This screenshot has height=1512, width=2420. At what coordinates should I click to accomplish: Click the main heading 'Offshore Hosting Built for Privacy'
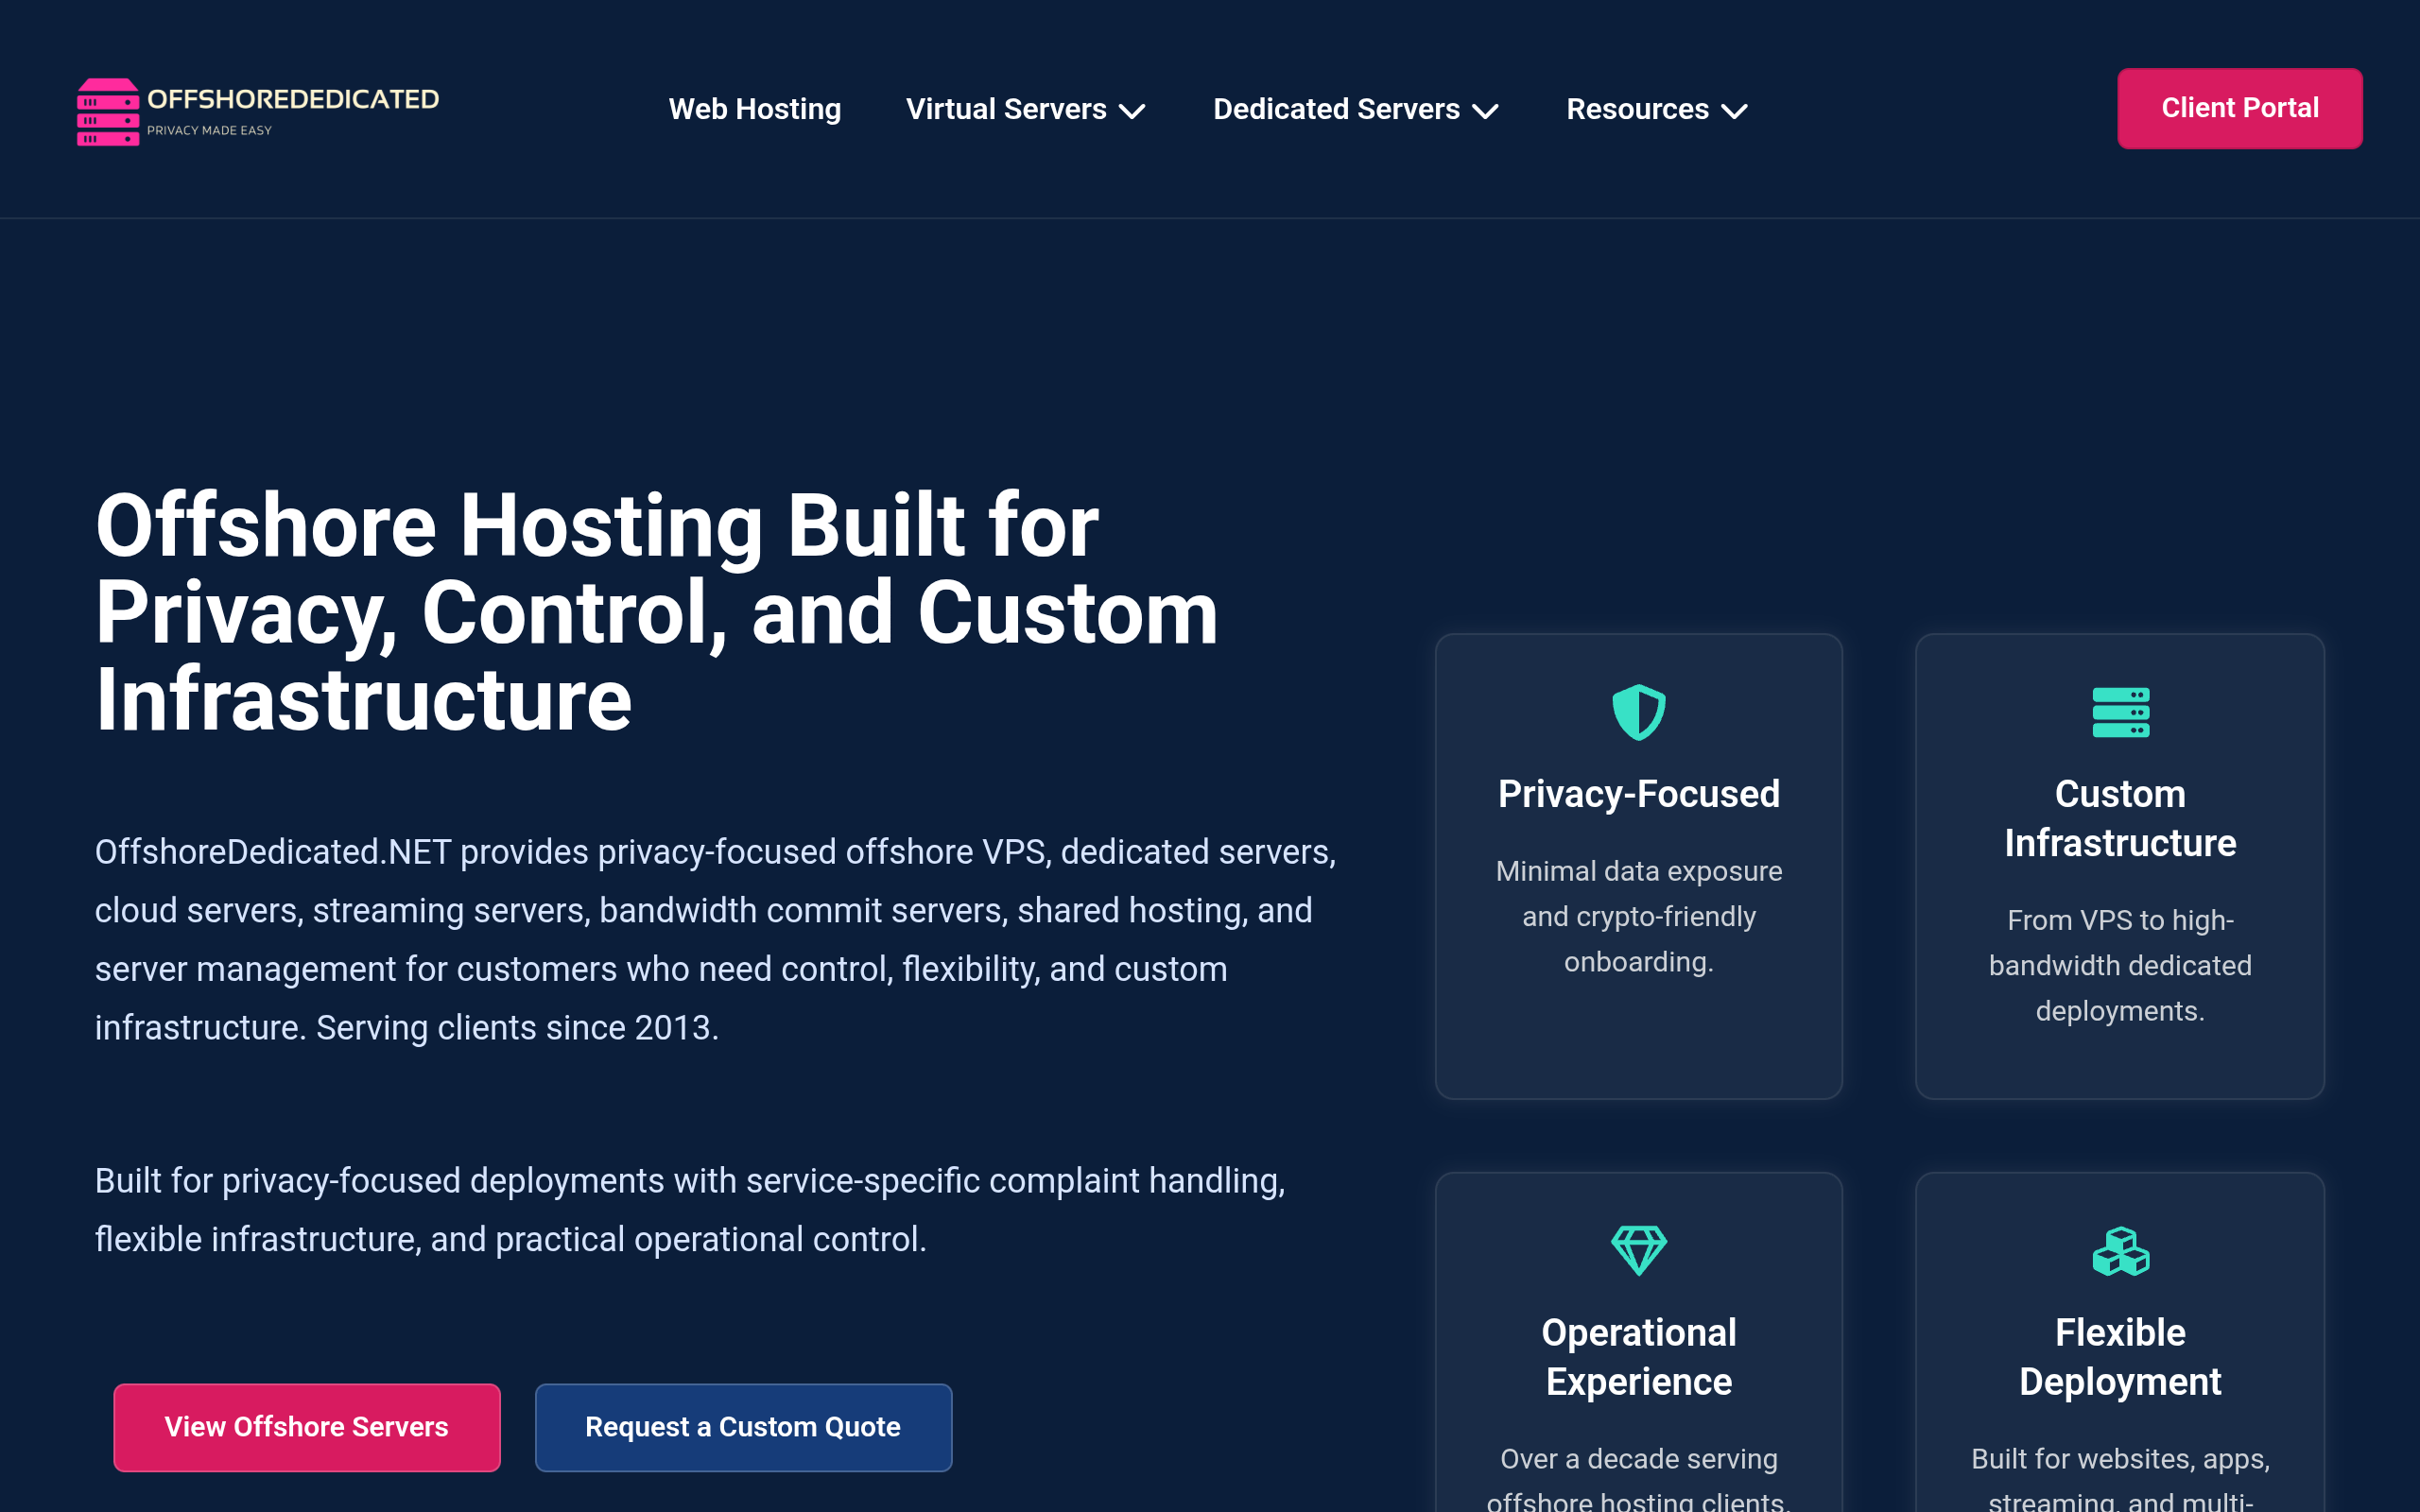pyautogui.click(x=657, y=612)
